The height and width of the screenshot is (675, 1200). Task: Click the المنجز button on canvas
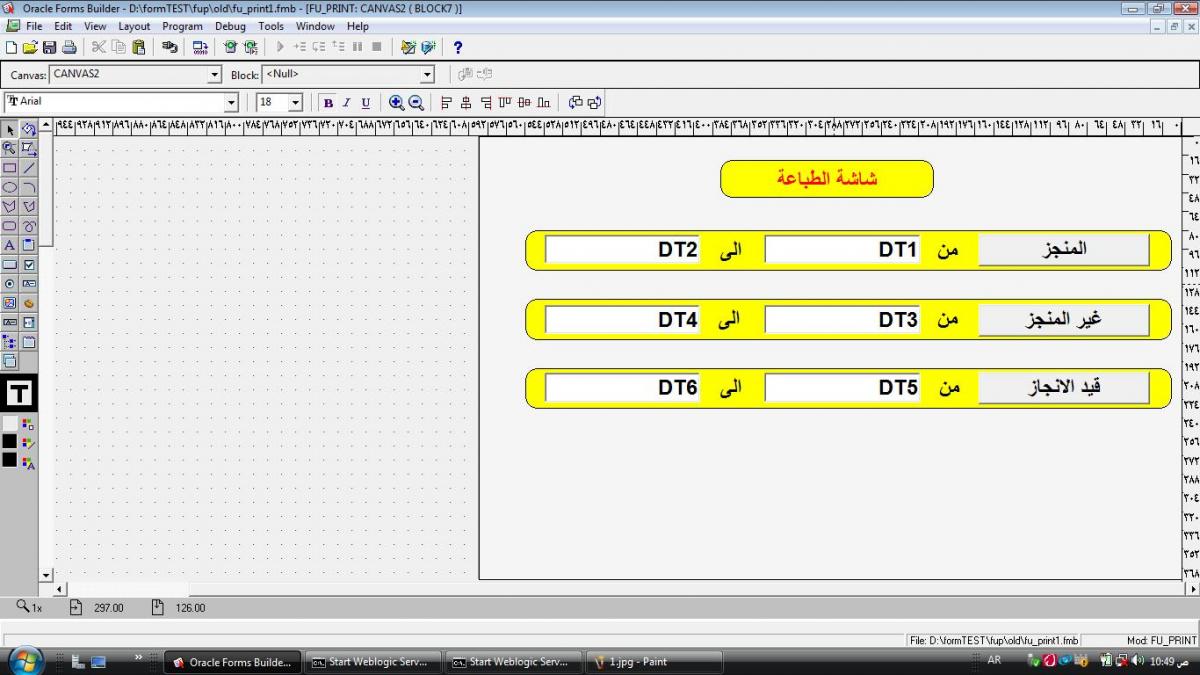(x=1063, y=249)
